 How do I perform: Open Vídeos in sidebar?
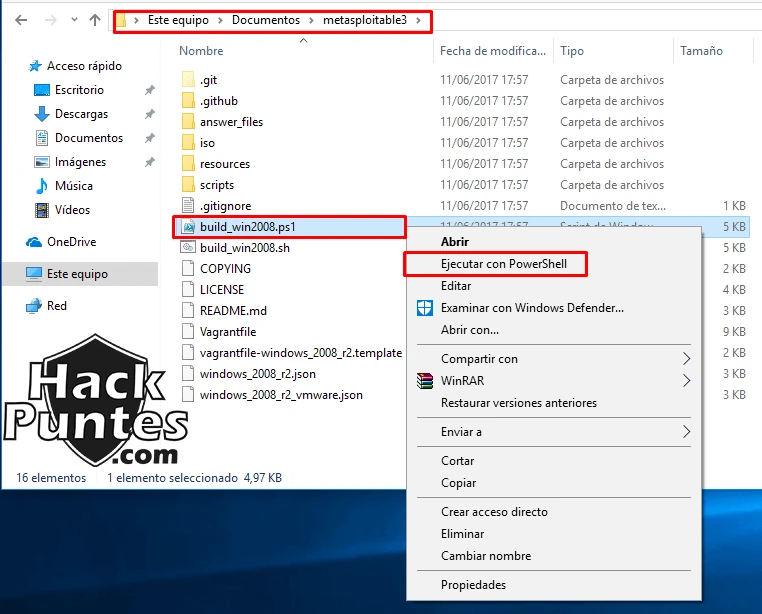tap(72, 210)
